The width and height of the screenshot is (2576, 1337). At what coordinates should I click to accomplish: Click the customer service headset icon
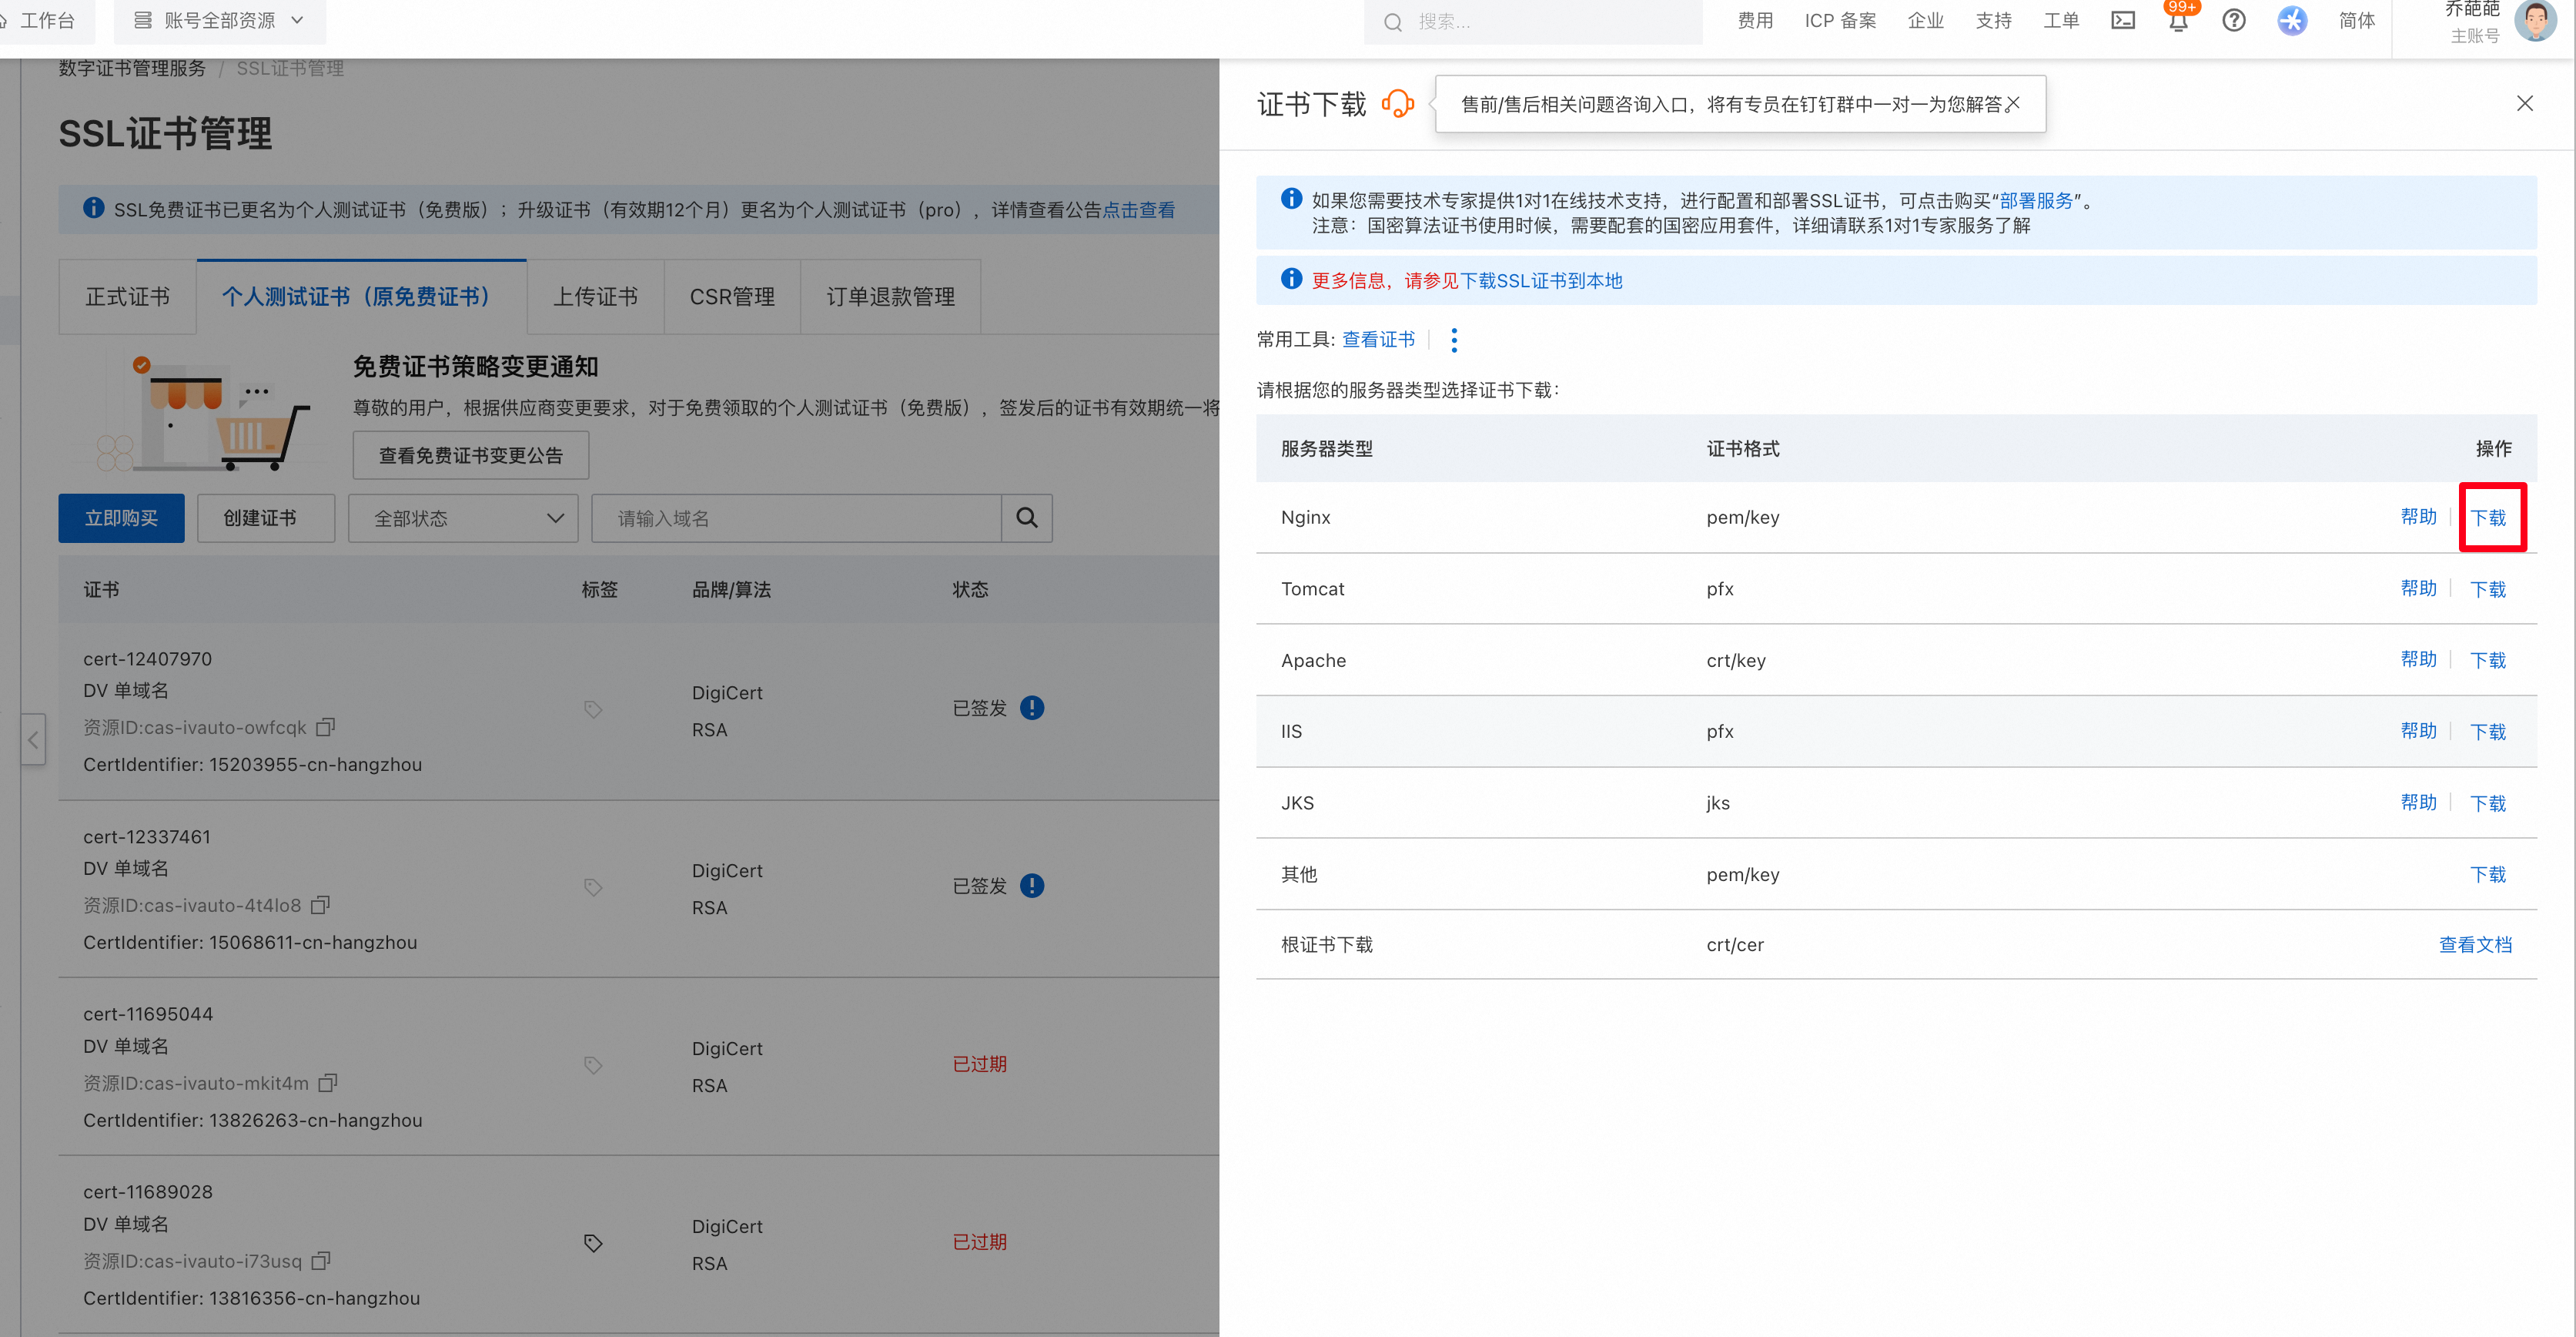click(1397, 103)
